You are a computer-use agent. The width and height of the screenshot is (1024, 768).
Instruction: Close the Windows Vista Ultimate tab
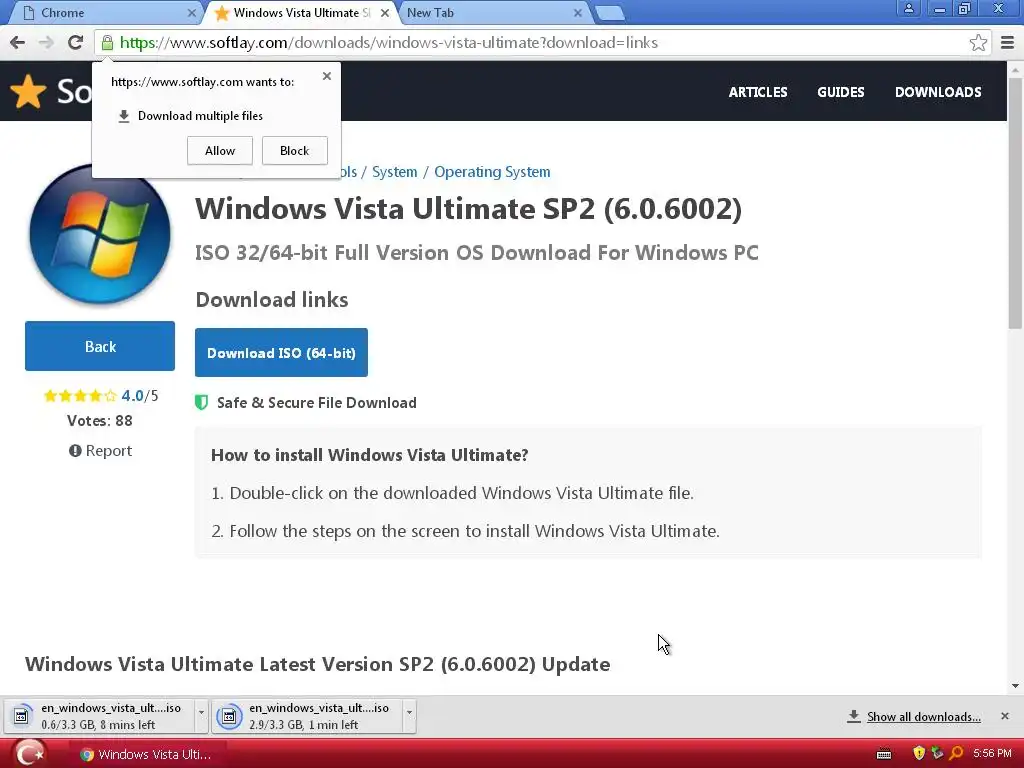tap(385, 13)
